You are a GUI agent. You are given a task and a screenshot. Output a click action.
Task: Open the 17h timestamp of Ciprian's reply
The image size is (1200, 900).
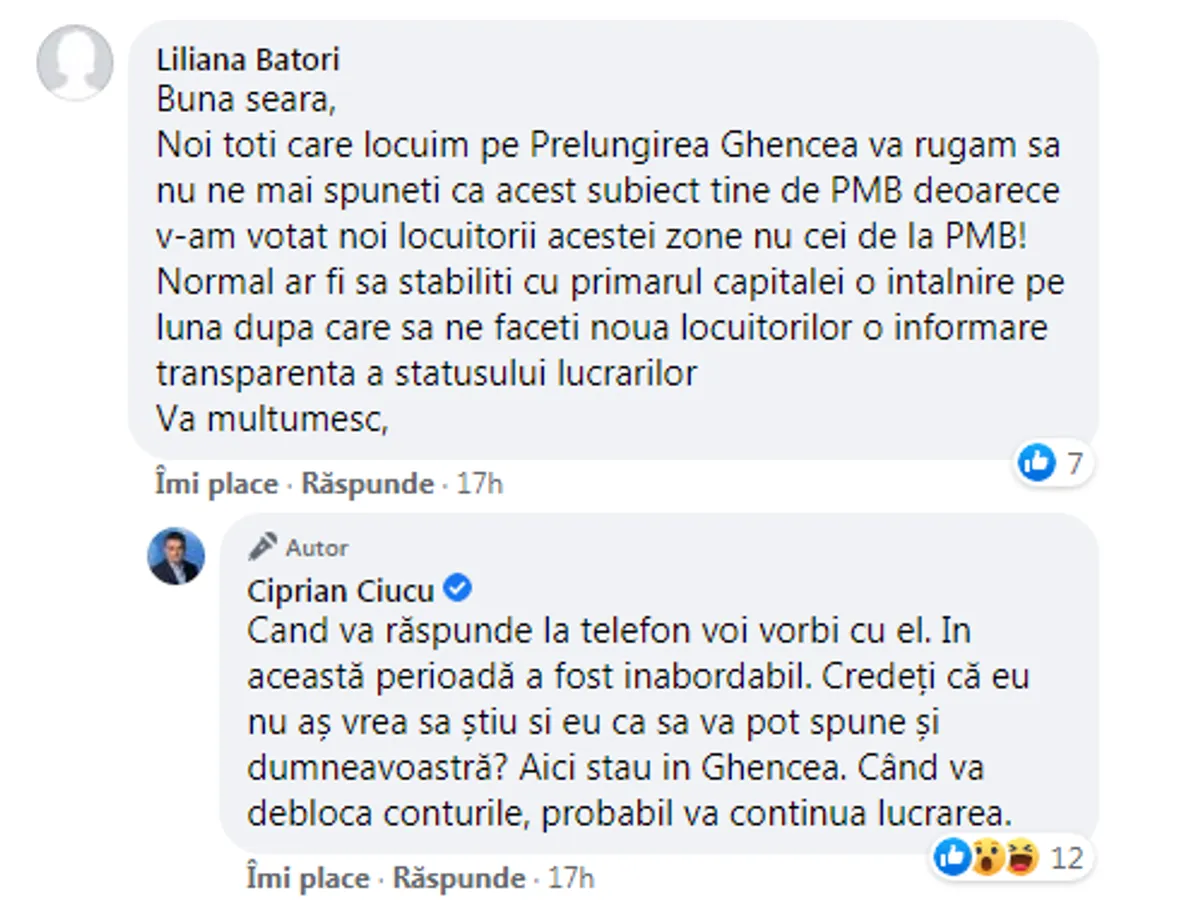pos(571,879)
